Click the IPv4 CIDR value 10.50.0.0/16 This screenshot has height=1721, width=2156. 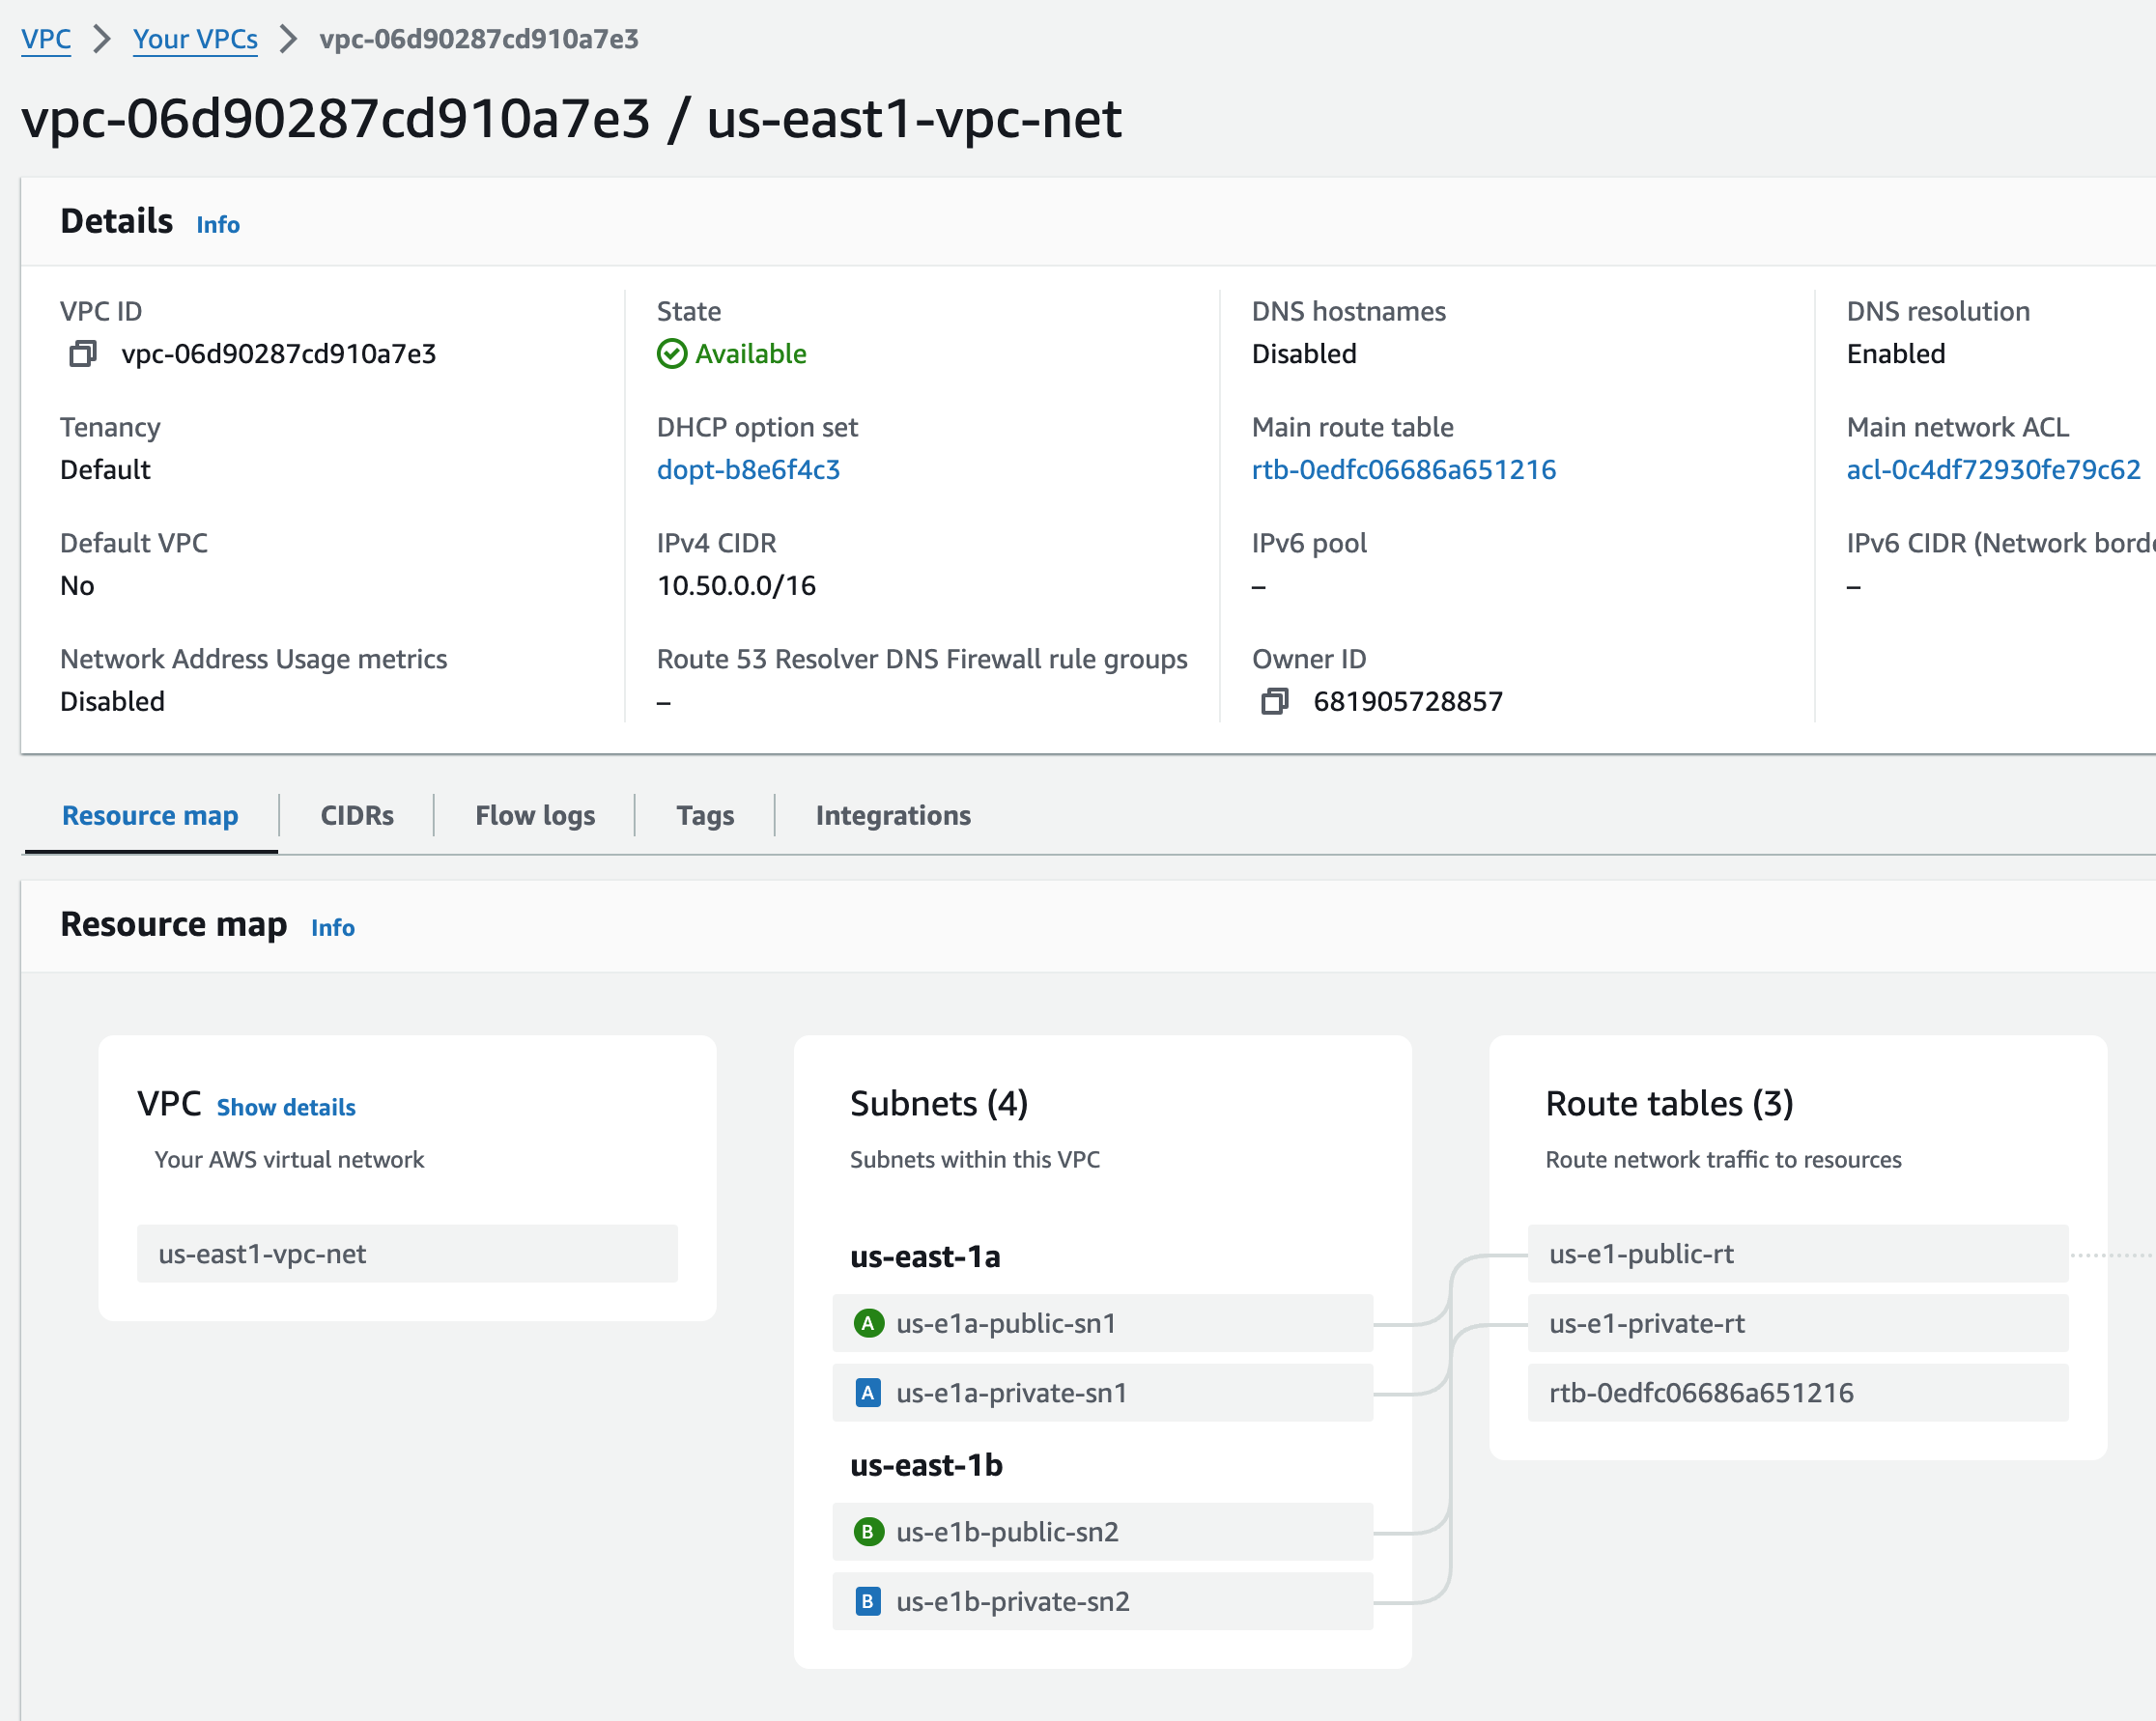[x=736, y=586]
